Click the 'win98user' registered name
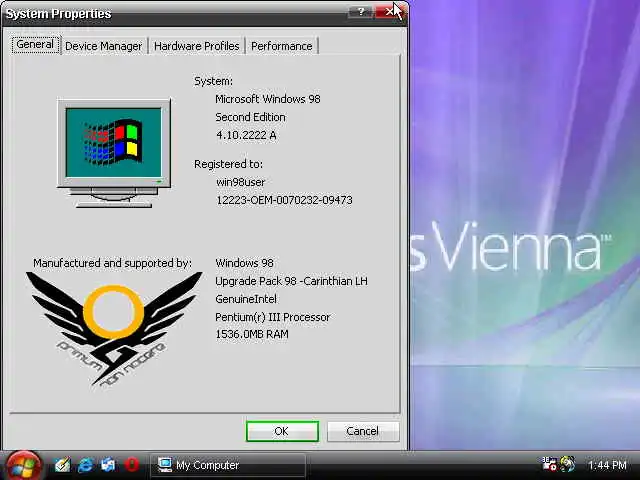This screenshot has width=640, height=480. pyautogui.click(x=240, y=182)
